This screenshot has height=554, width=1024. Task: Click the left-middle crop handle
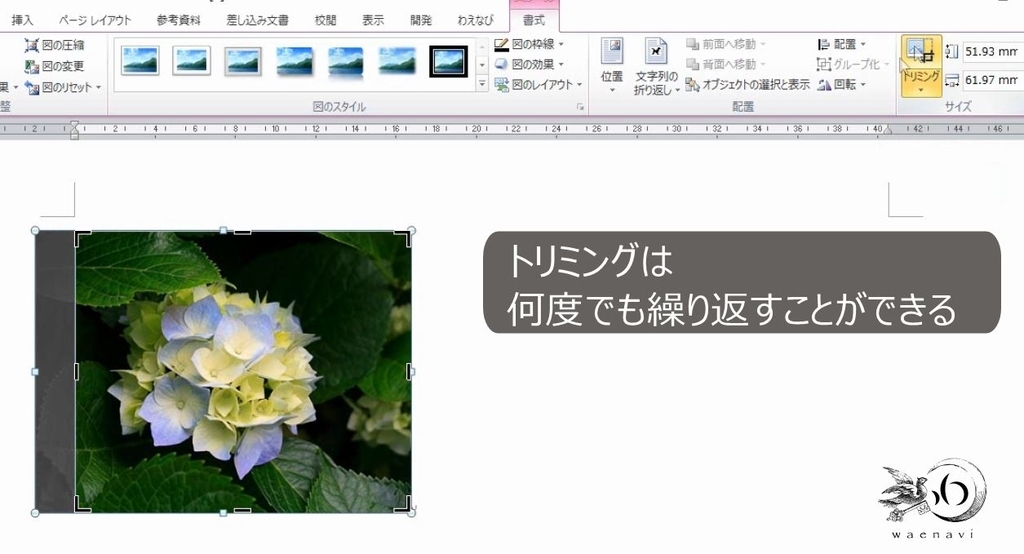click(76, 371)
